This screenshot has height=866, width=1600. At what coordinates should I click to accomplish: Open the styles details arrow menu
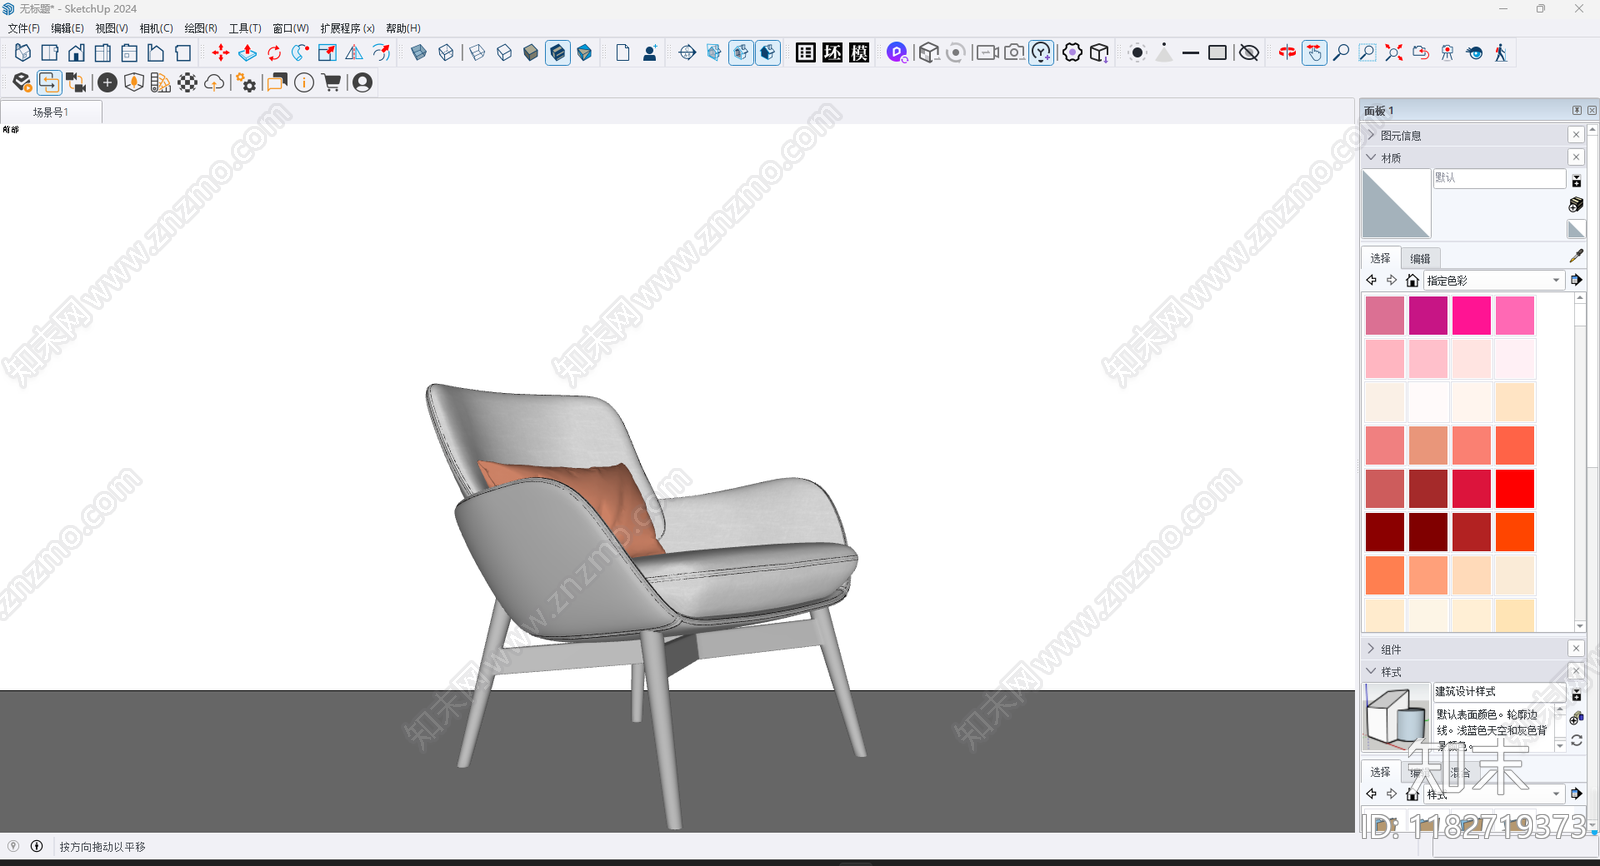point(1576,794)
